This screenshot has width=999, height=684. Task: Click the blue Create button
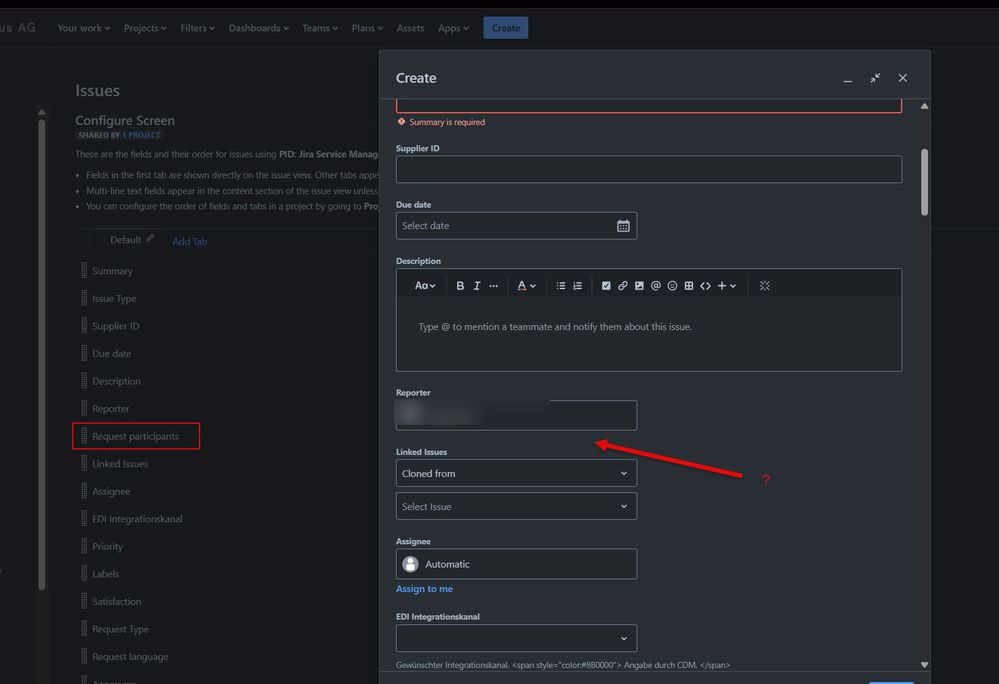[x=506, y=28]
